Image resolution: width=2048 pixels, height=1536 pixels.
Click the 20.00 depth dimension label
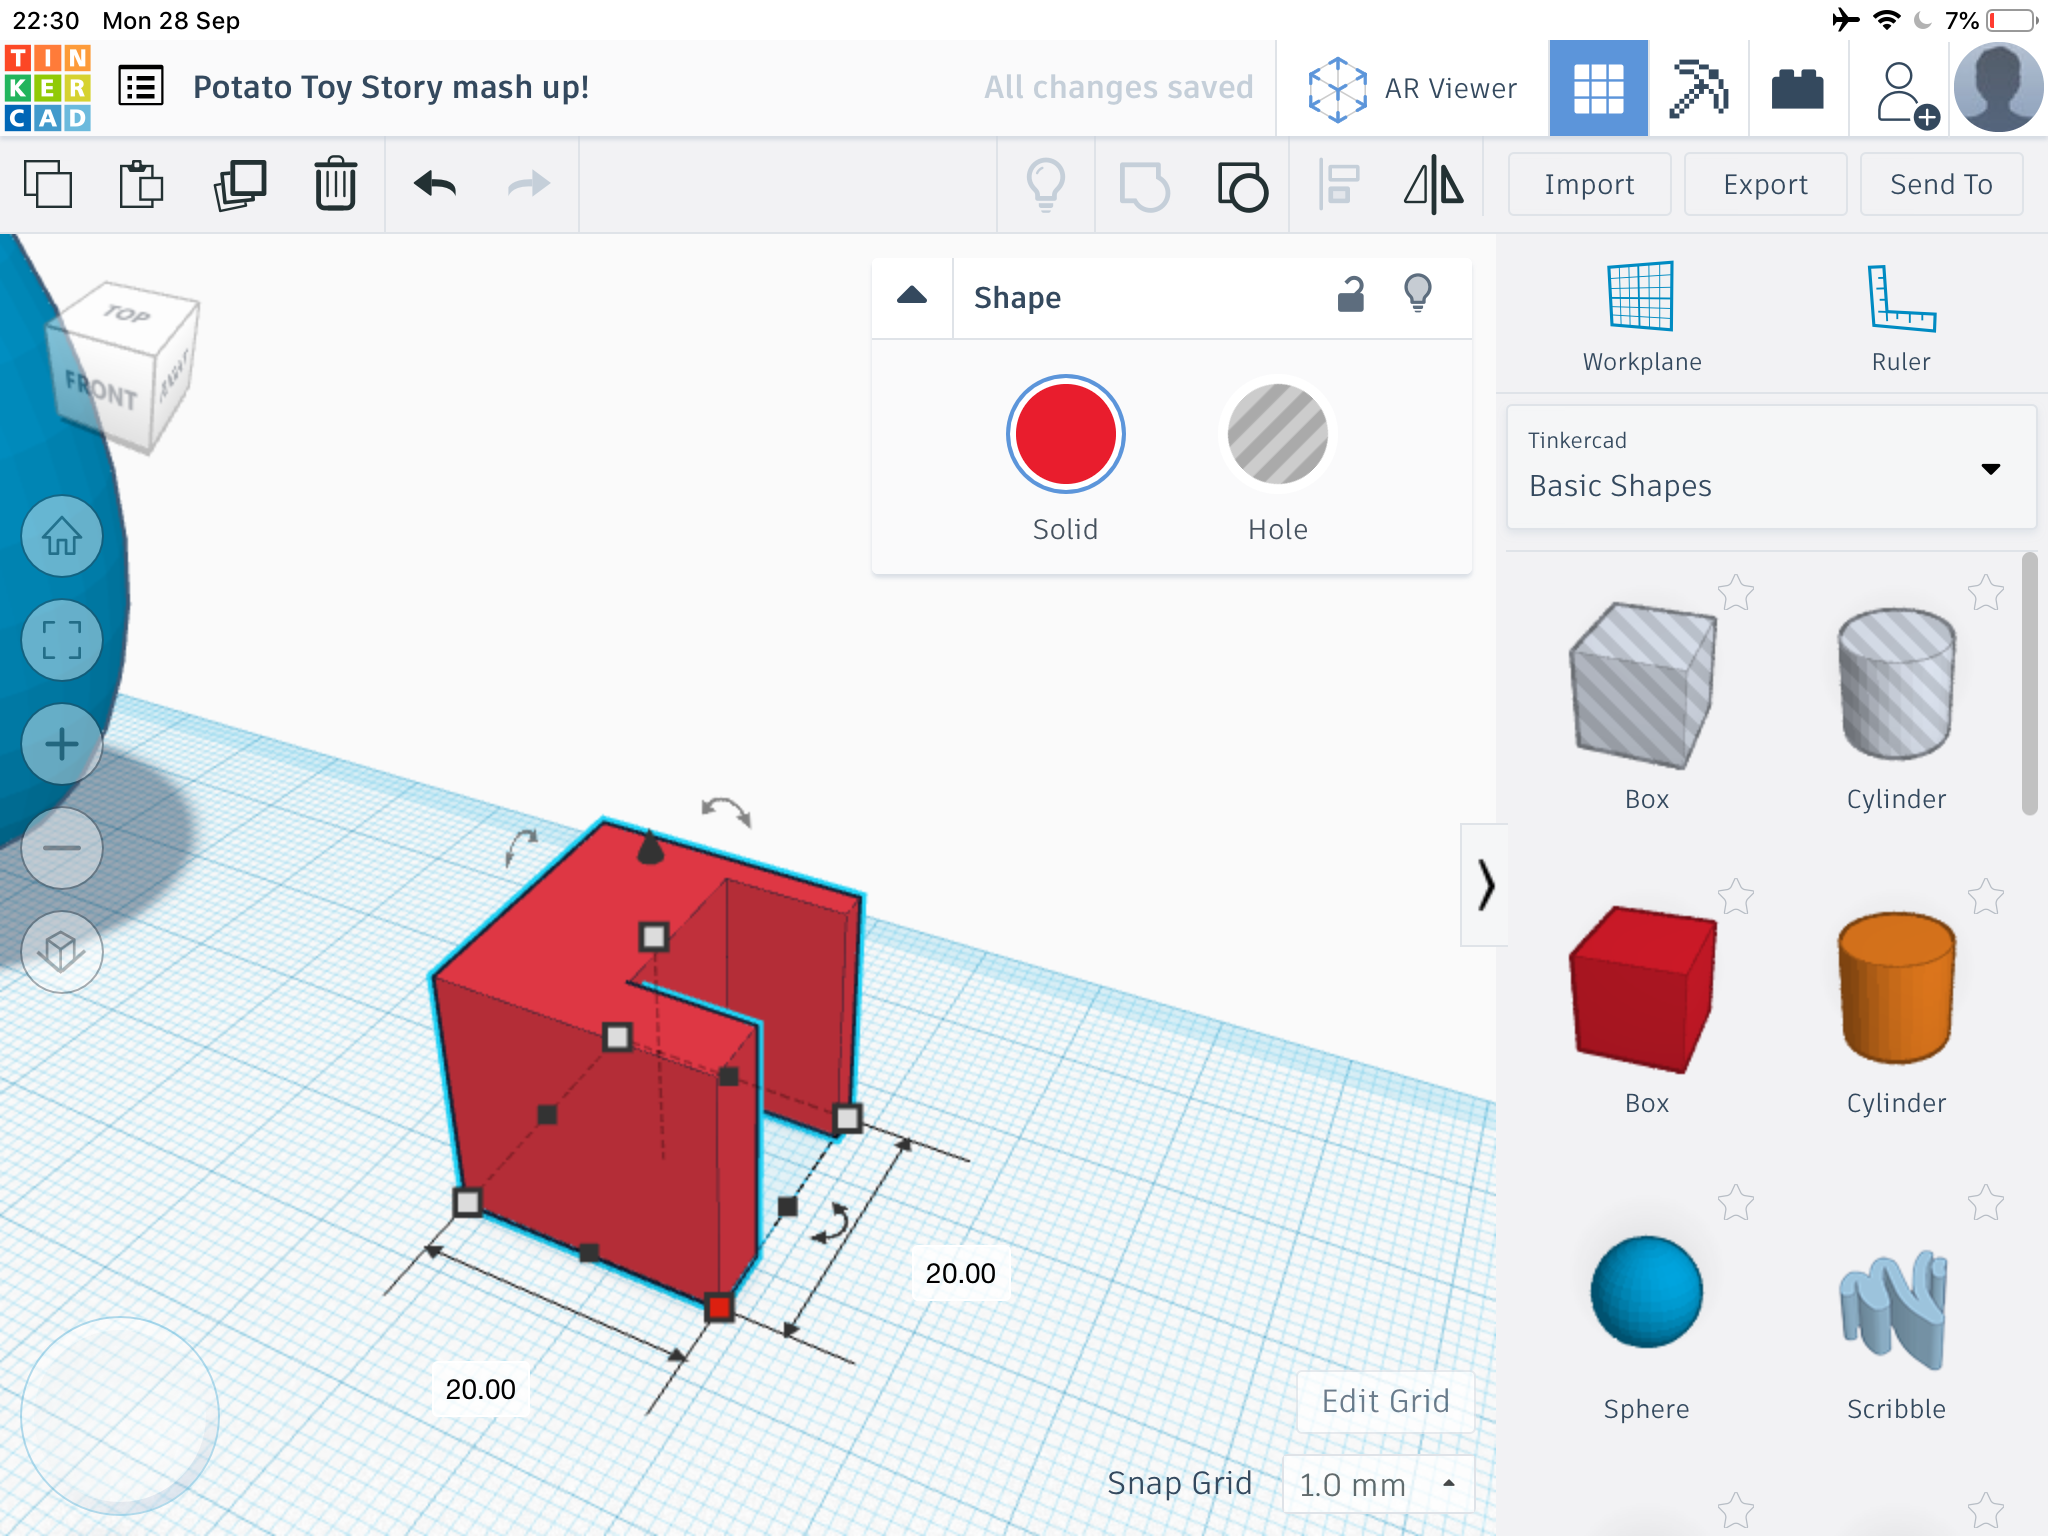pyautogui.click(x=960, y=1273)
